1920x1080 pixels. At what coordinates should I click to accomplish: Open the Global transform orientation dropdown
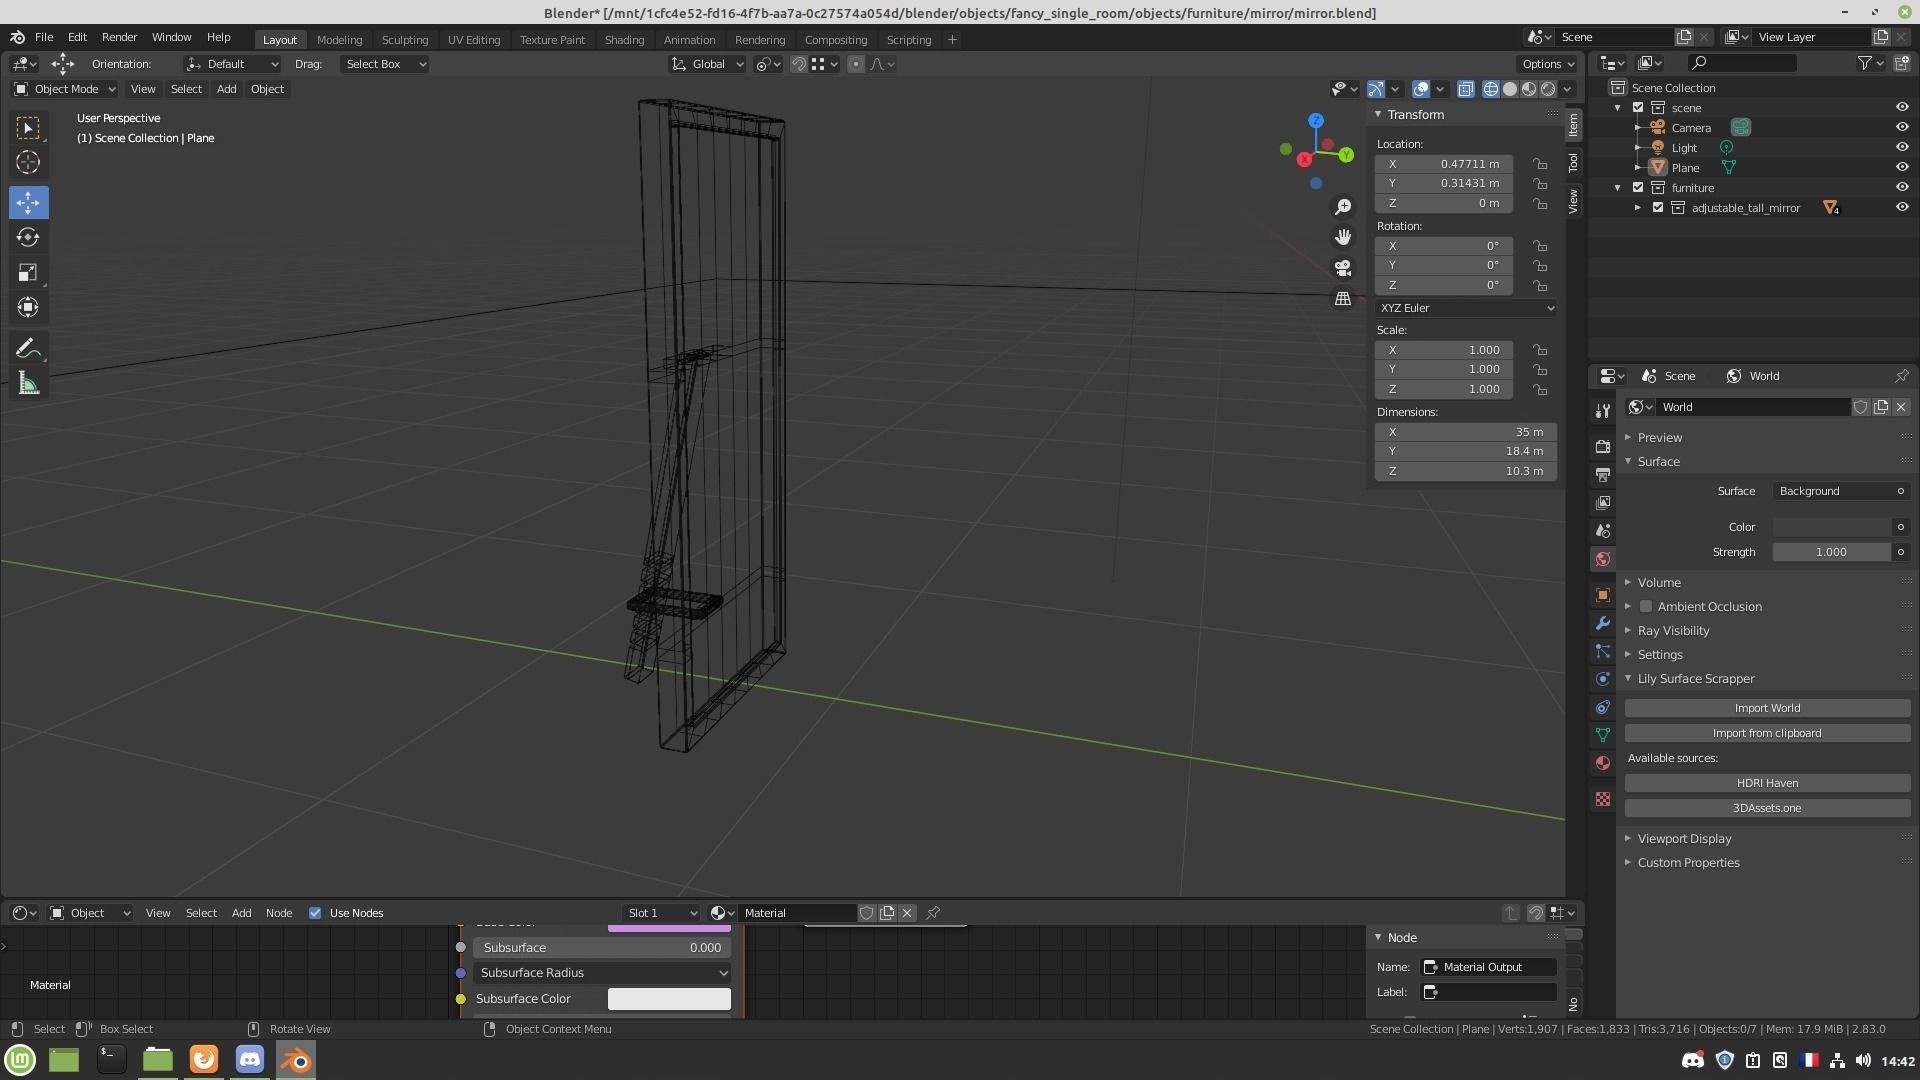coord(707,64)
